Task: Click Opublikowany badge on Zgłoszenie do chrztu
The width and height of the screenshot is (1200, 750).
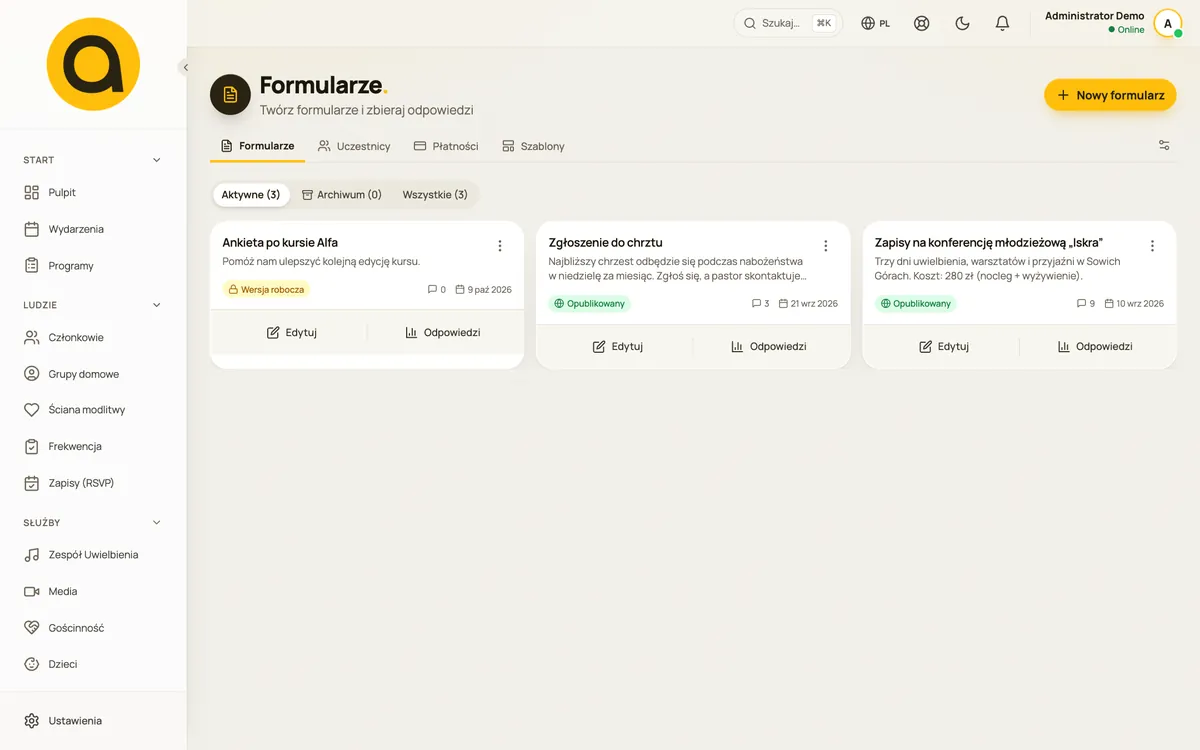Action: 589,303
